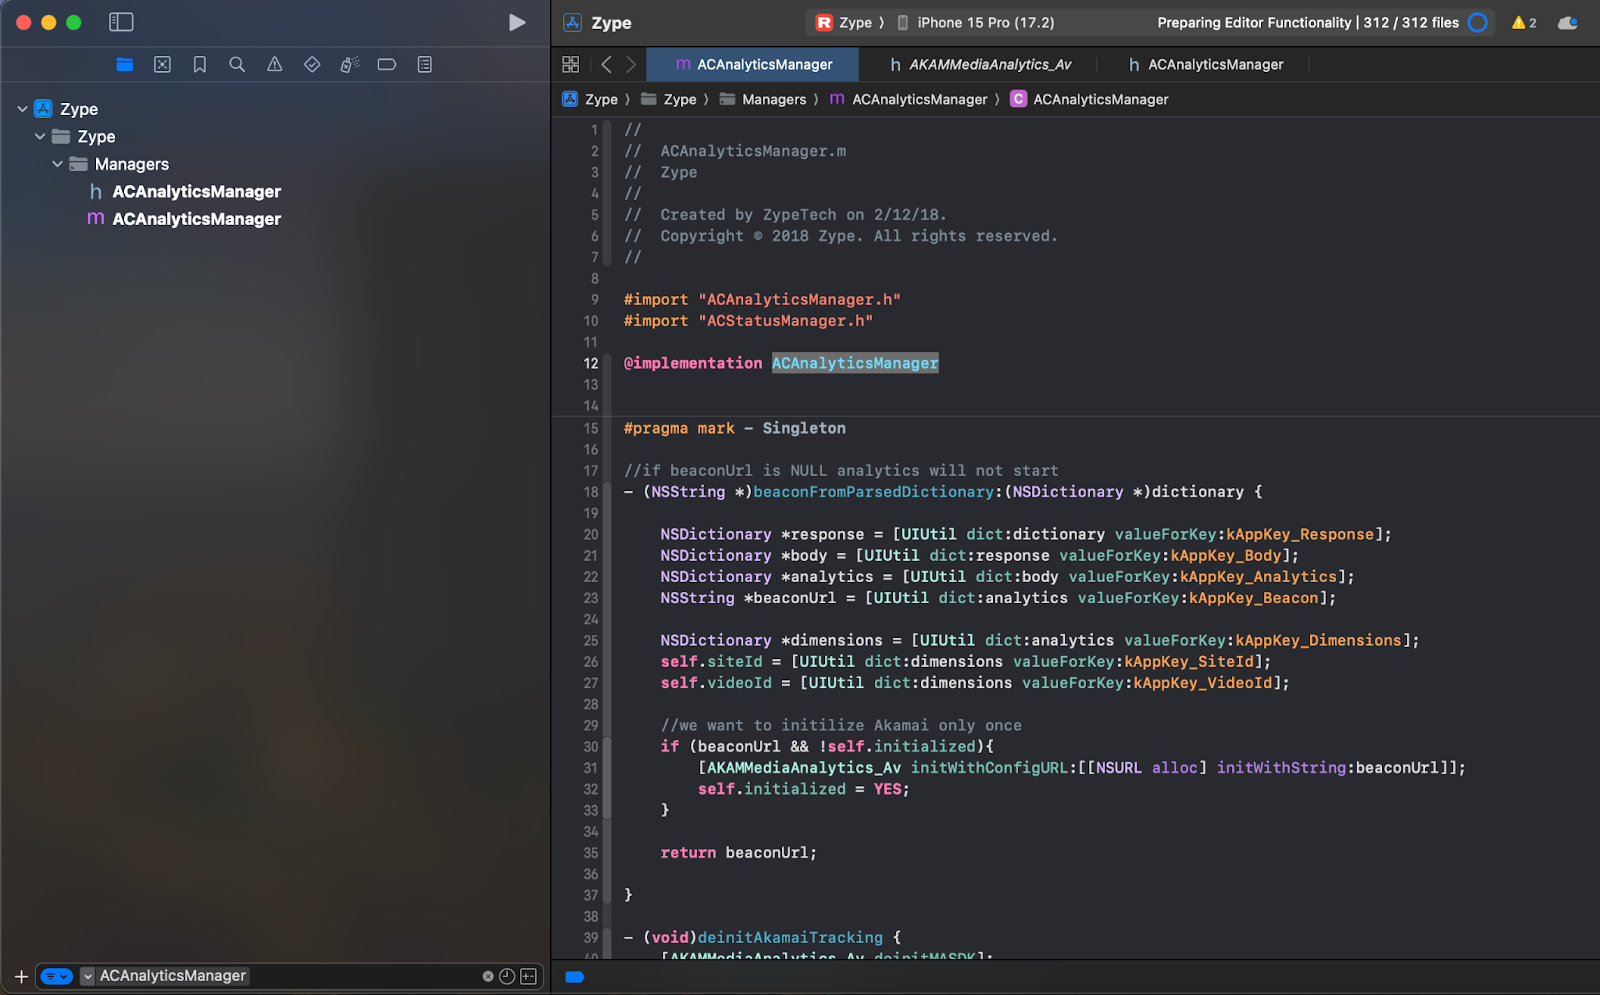Viewport: 1600px width, 995px height.
Task: Click the Zype group breadcrumb in jump bar
Action: (x=669, y=99)
